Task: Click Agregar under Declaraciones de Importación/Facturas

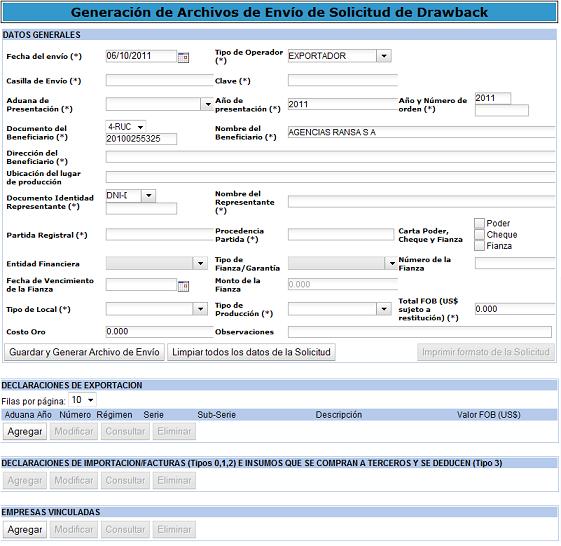Action: 25,480
